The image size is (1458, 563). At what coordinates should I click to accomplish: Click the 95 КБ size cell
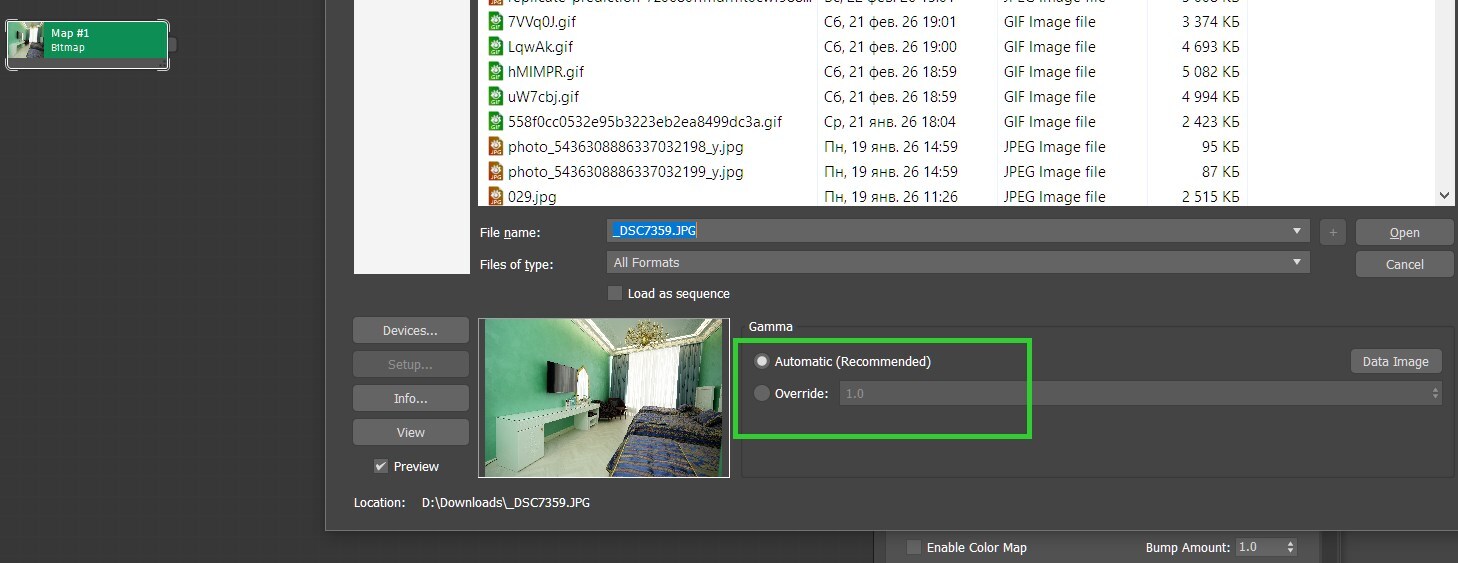coord(1219,146)
